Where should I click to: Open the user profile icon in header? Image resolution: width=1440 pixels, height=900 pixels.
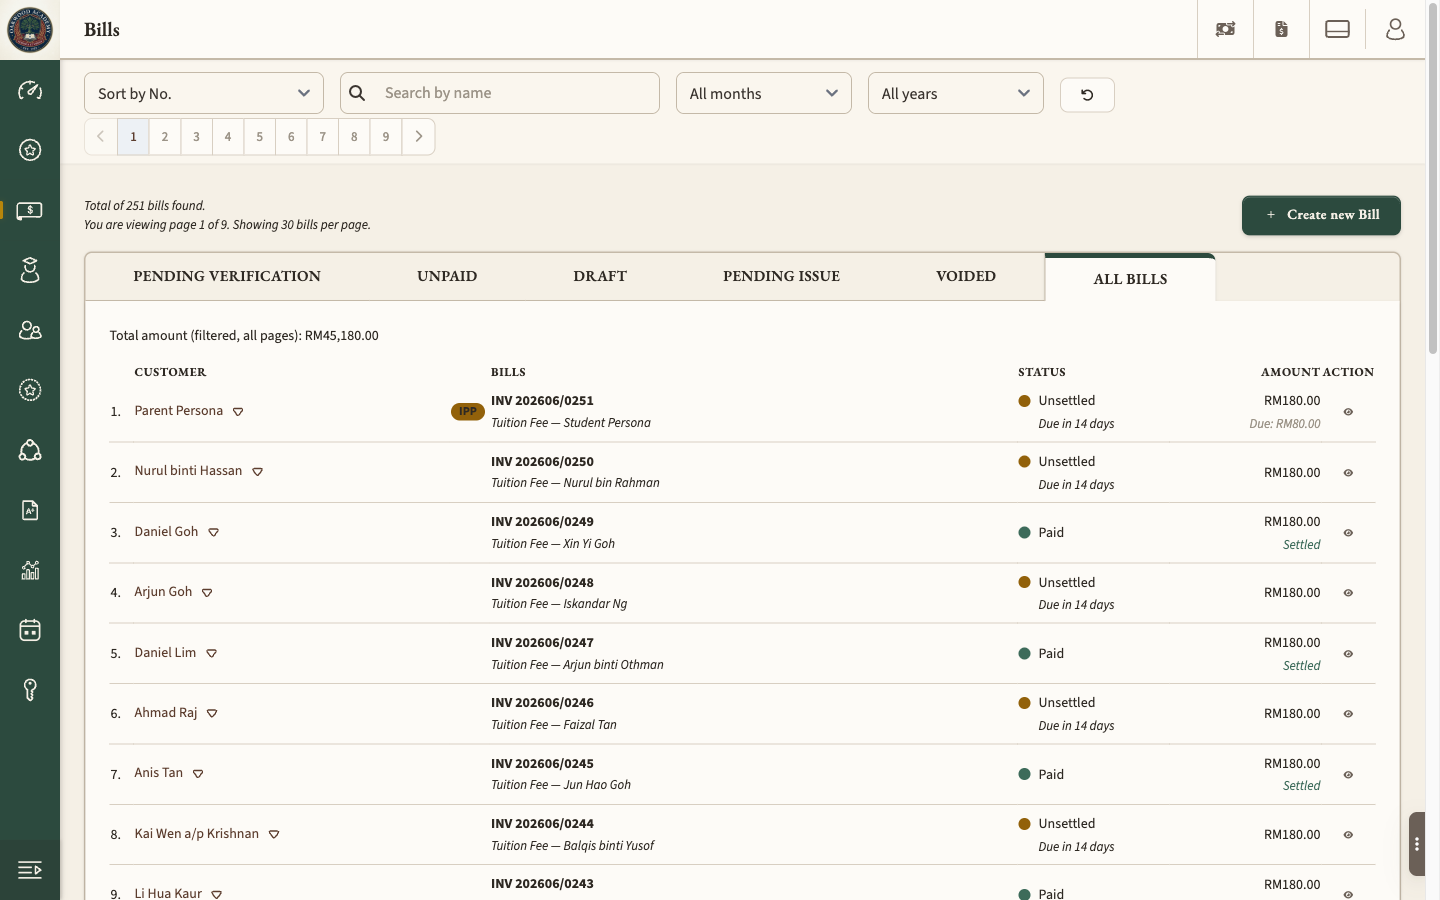tap(1395, 29)
